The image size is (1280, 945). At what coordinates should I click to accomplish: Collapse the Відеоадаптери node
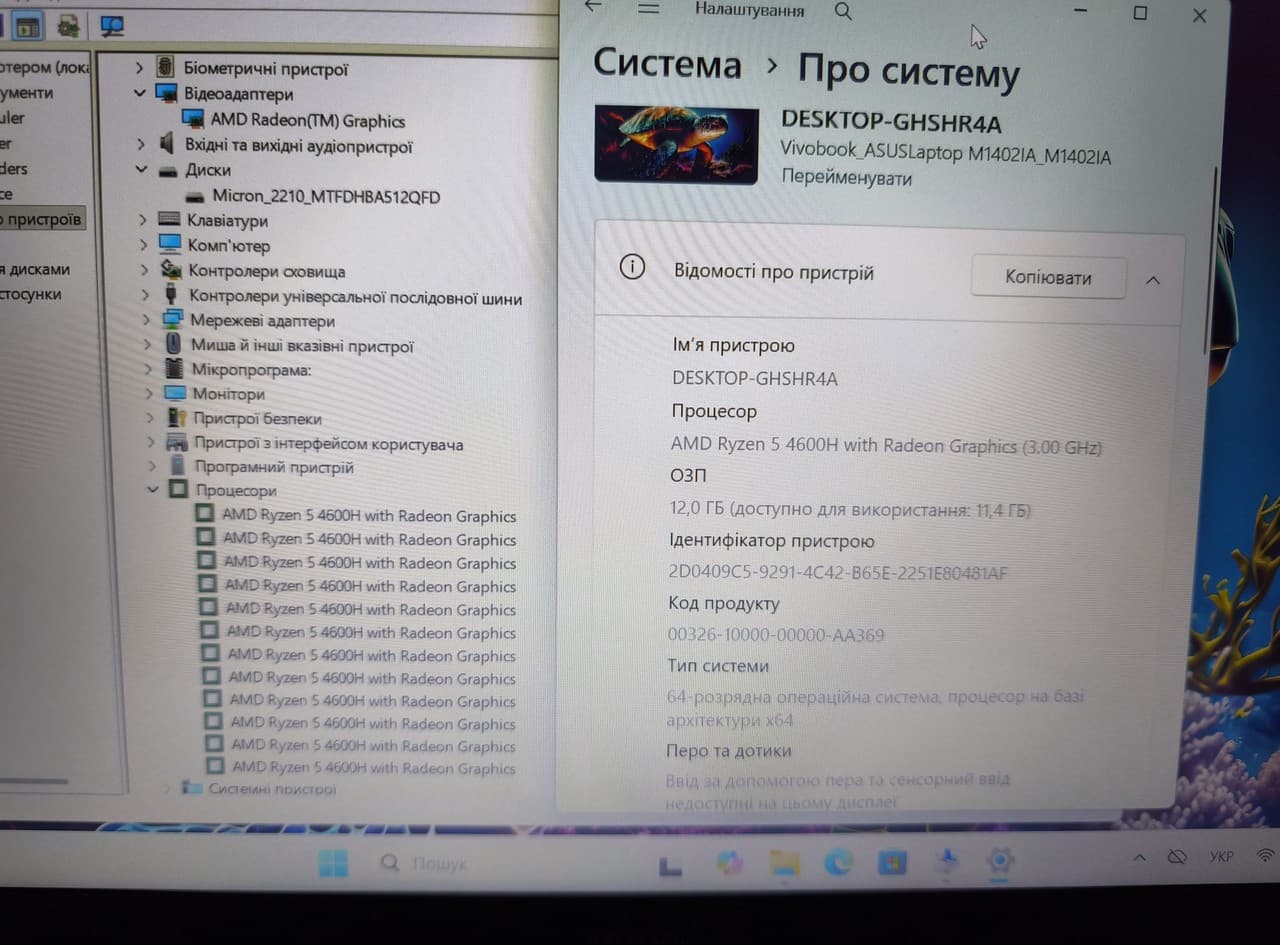click(x=139, y=93)
